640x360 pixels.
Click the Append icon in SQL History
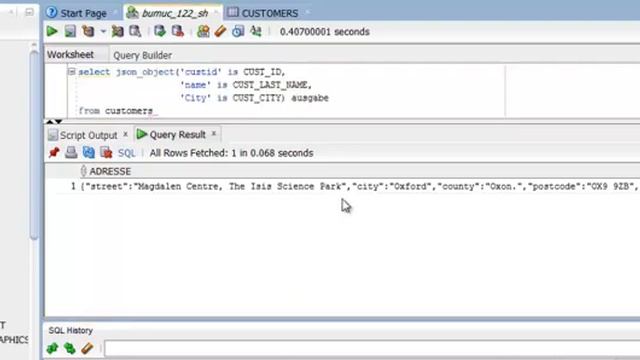[52, 348]
